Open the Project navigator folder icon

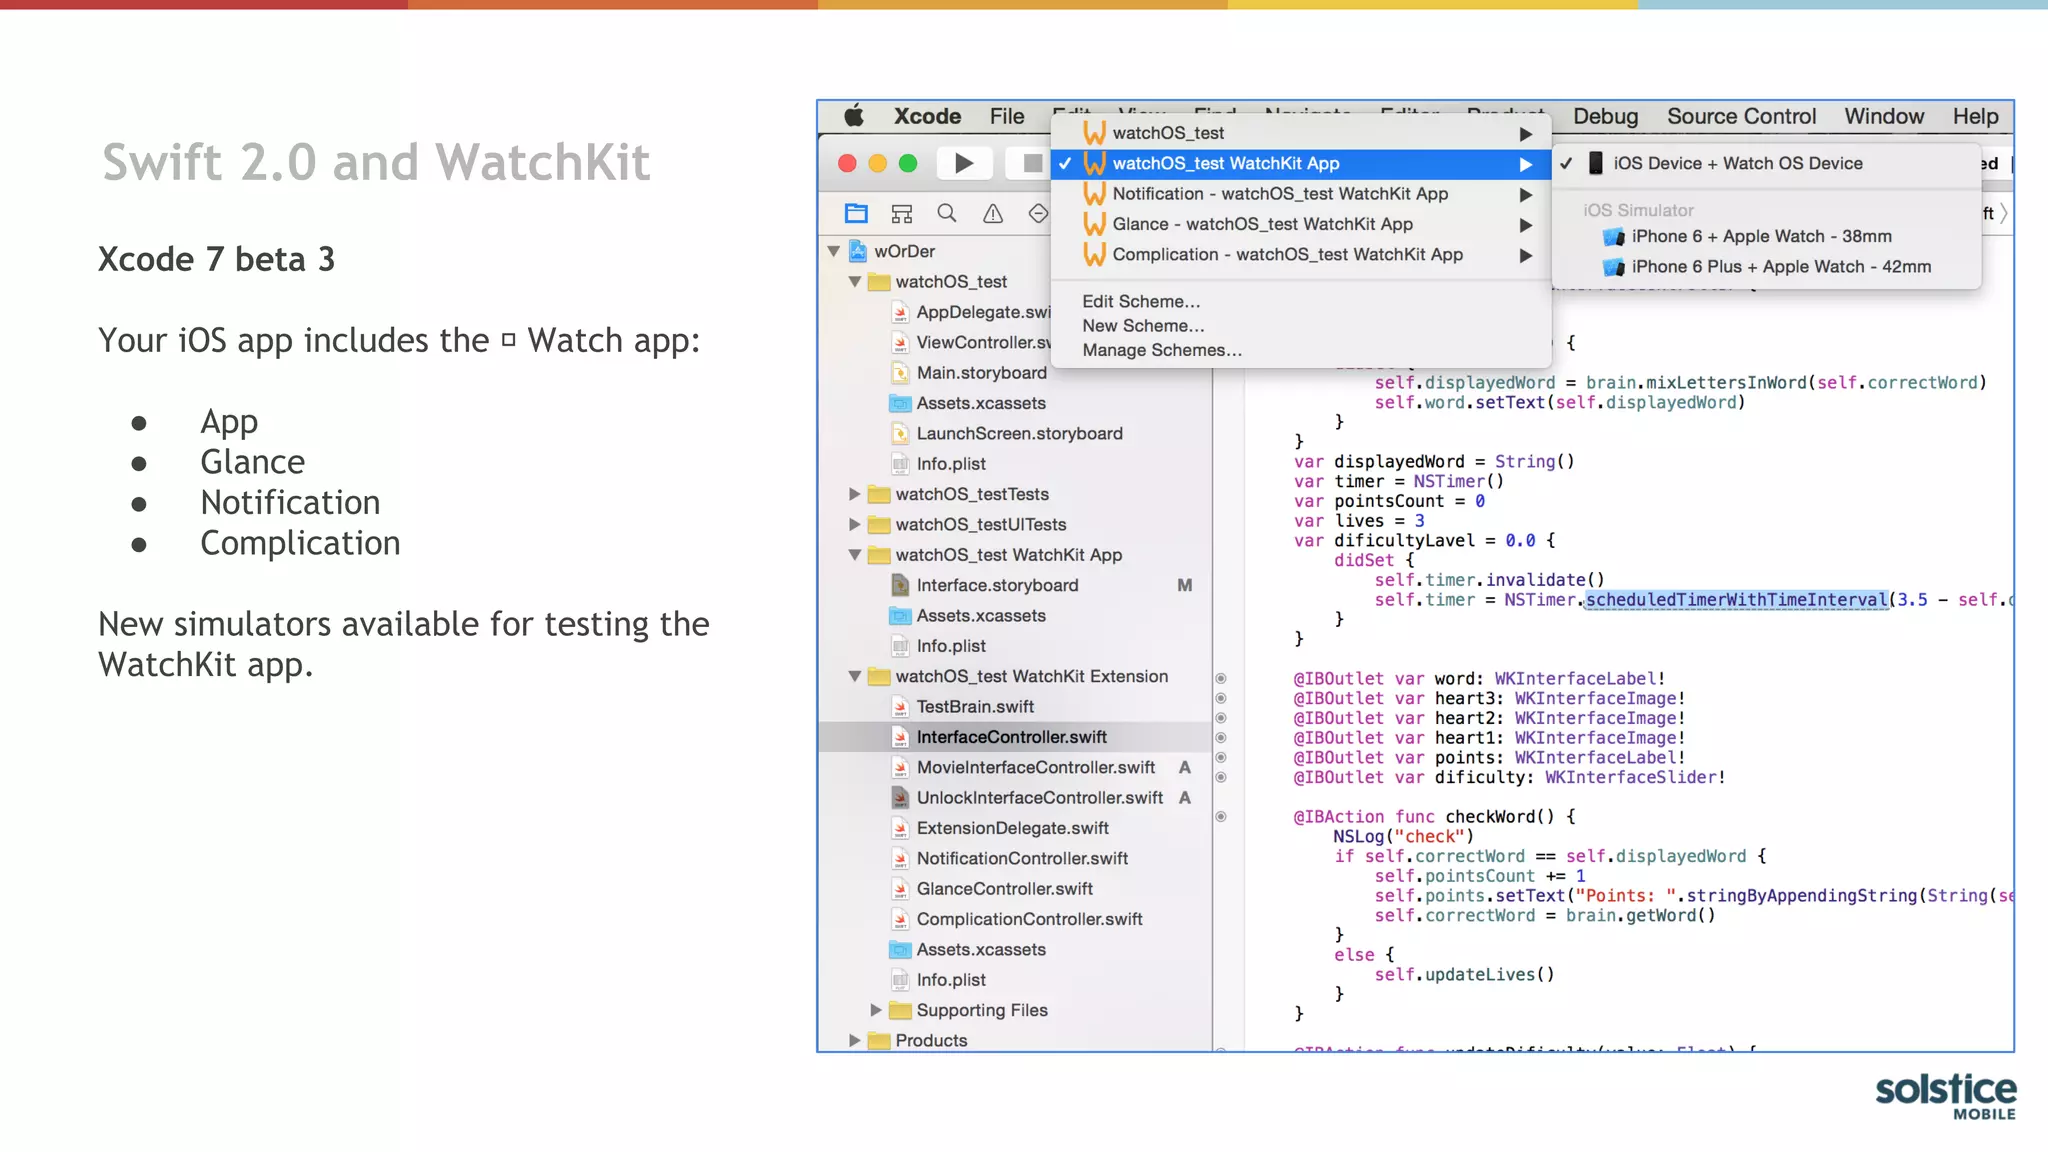856,213
